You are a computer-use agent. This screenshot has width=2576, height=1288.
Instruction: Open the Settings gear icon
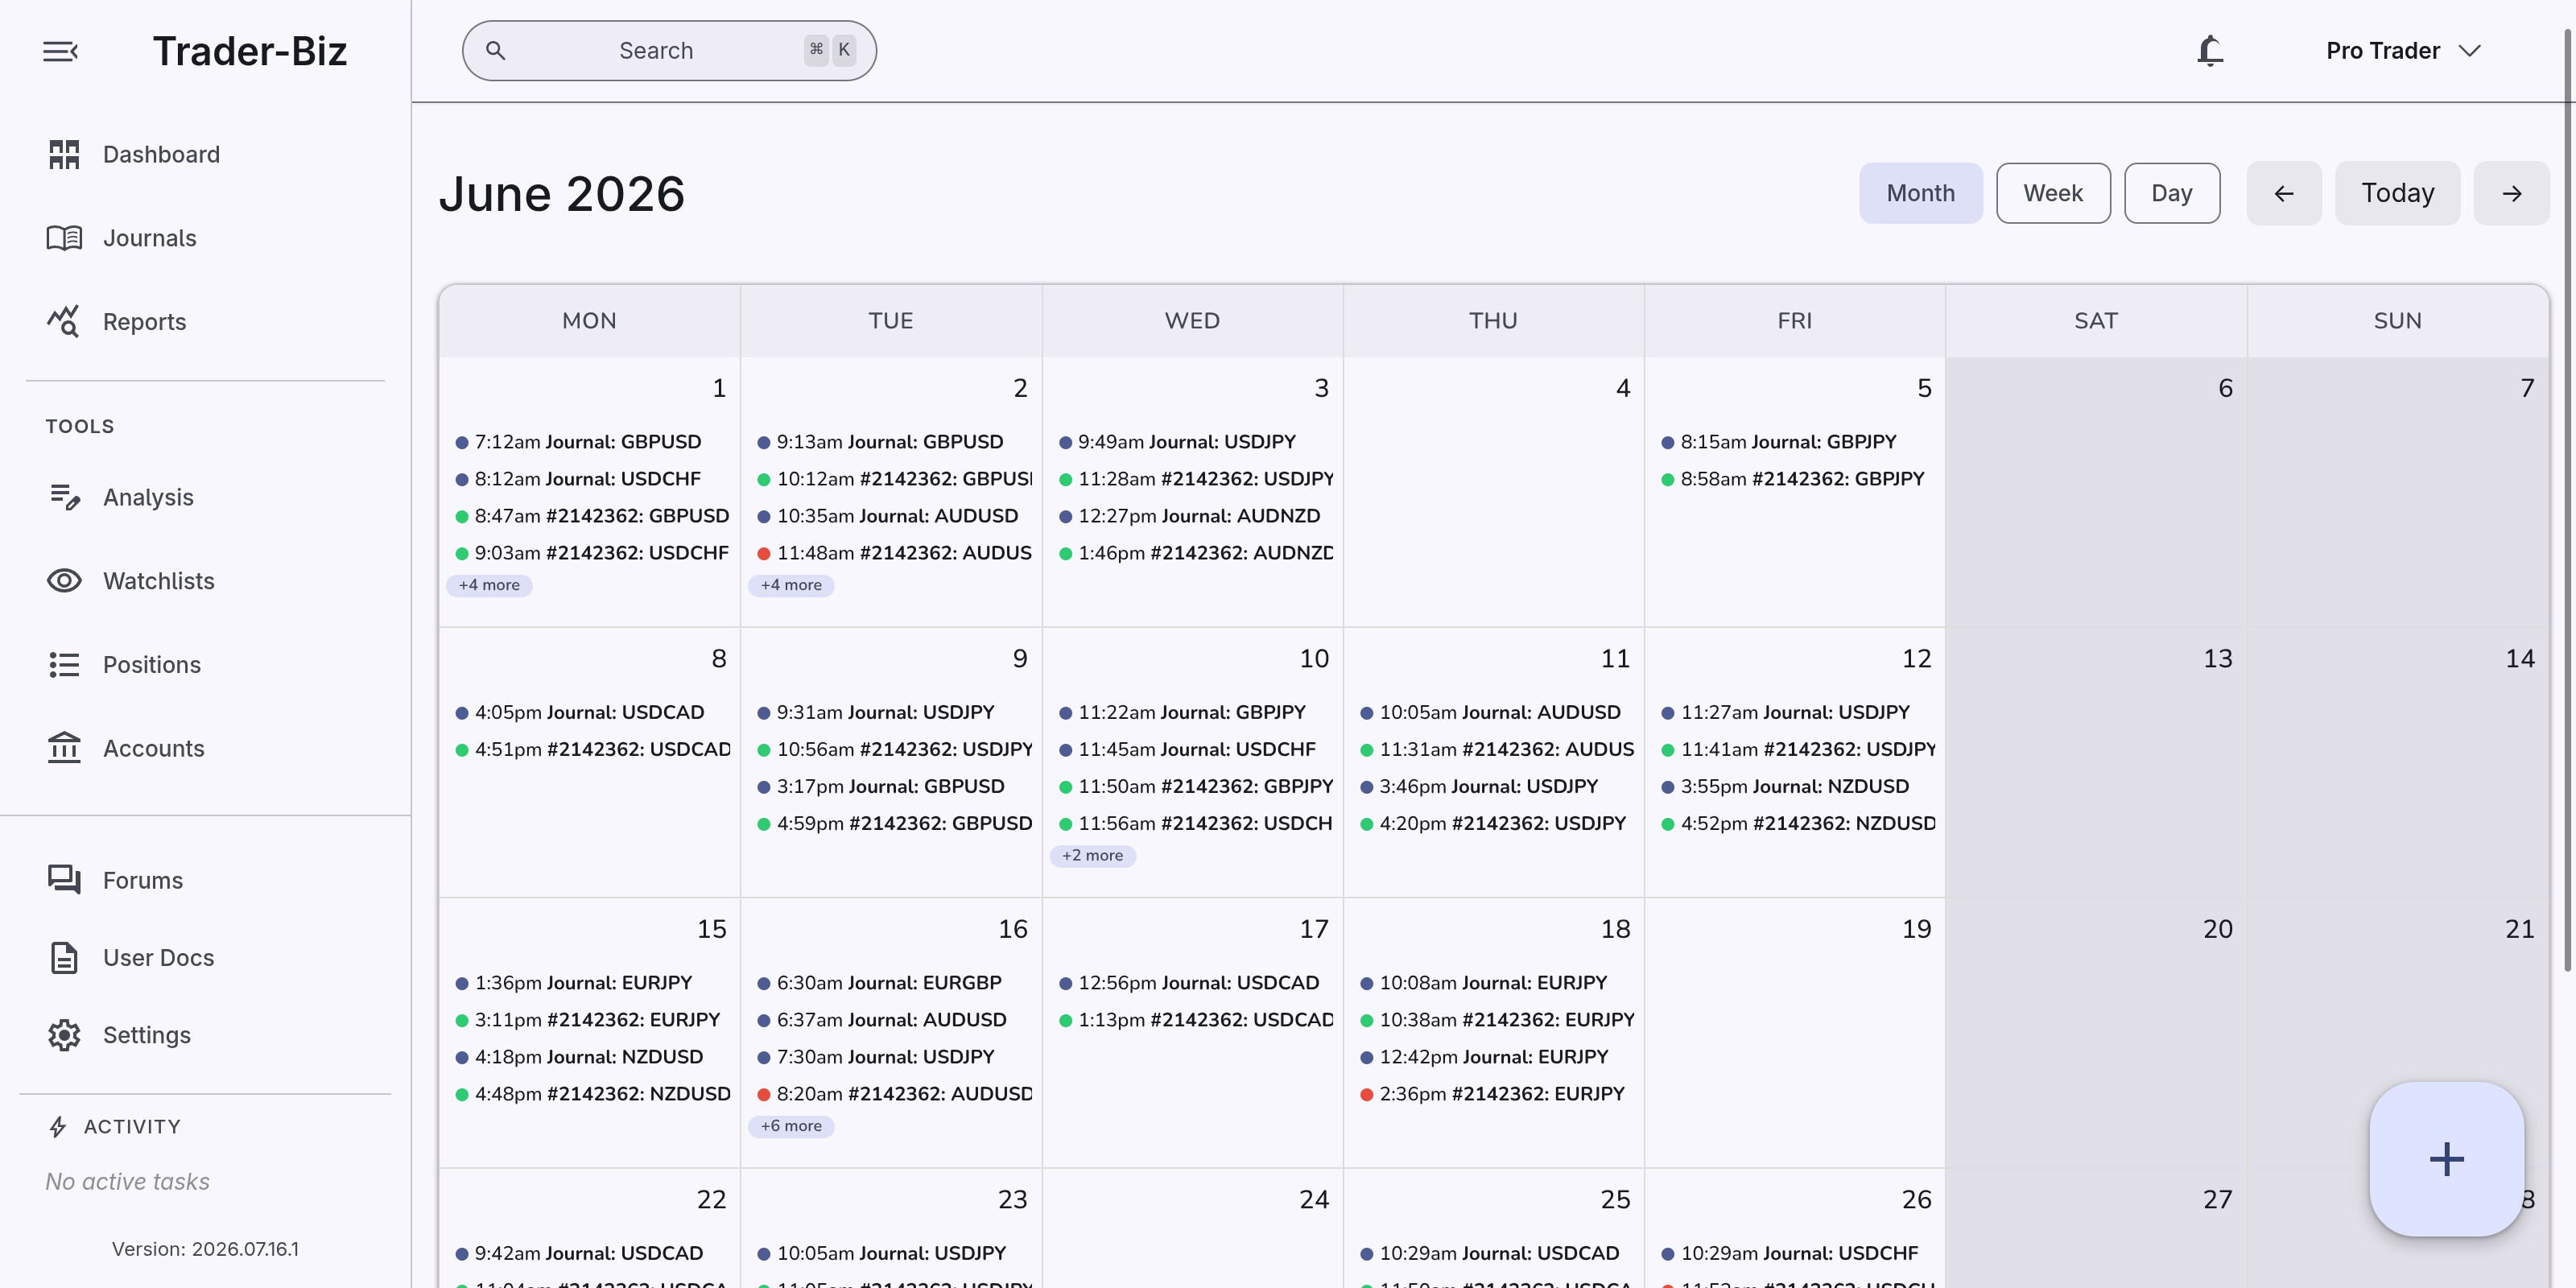coord(64,1035)
